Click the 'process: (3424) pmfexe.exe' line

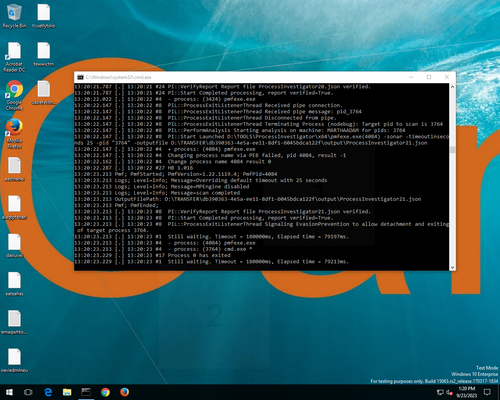click(x=165, y=99)
